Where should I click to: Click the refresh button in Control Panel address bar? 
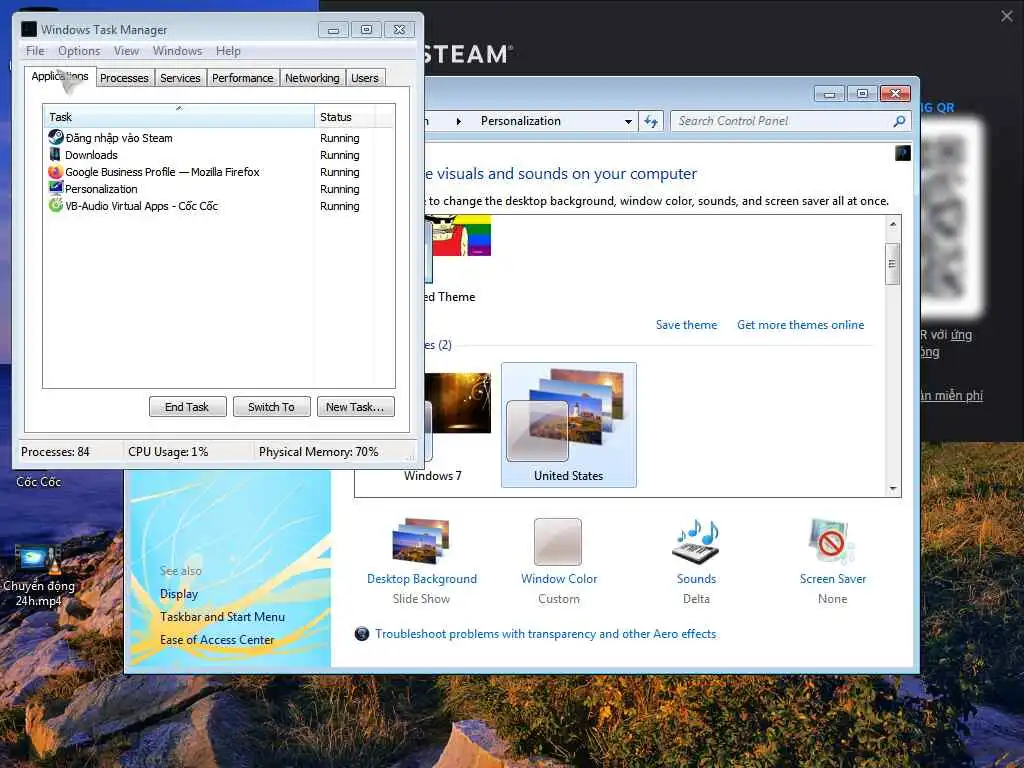pyautogui.click(x=651, y=121)
